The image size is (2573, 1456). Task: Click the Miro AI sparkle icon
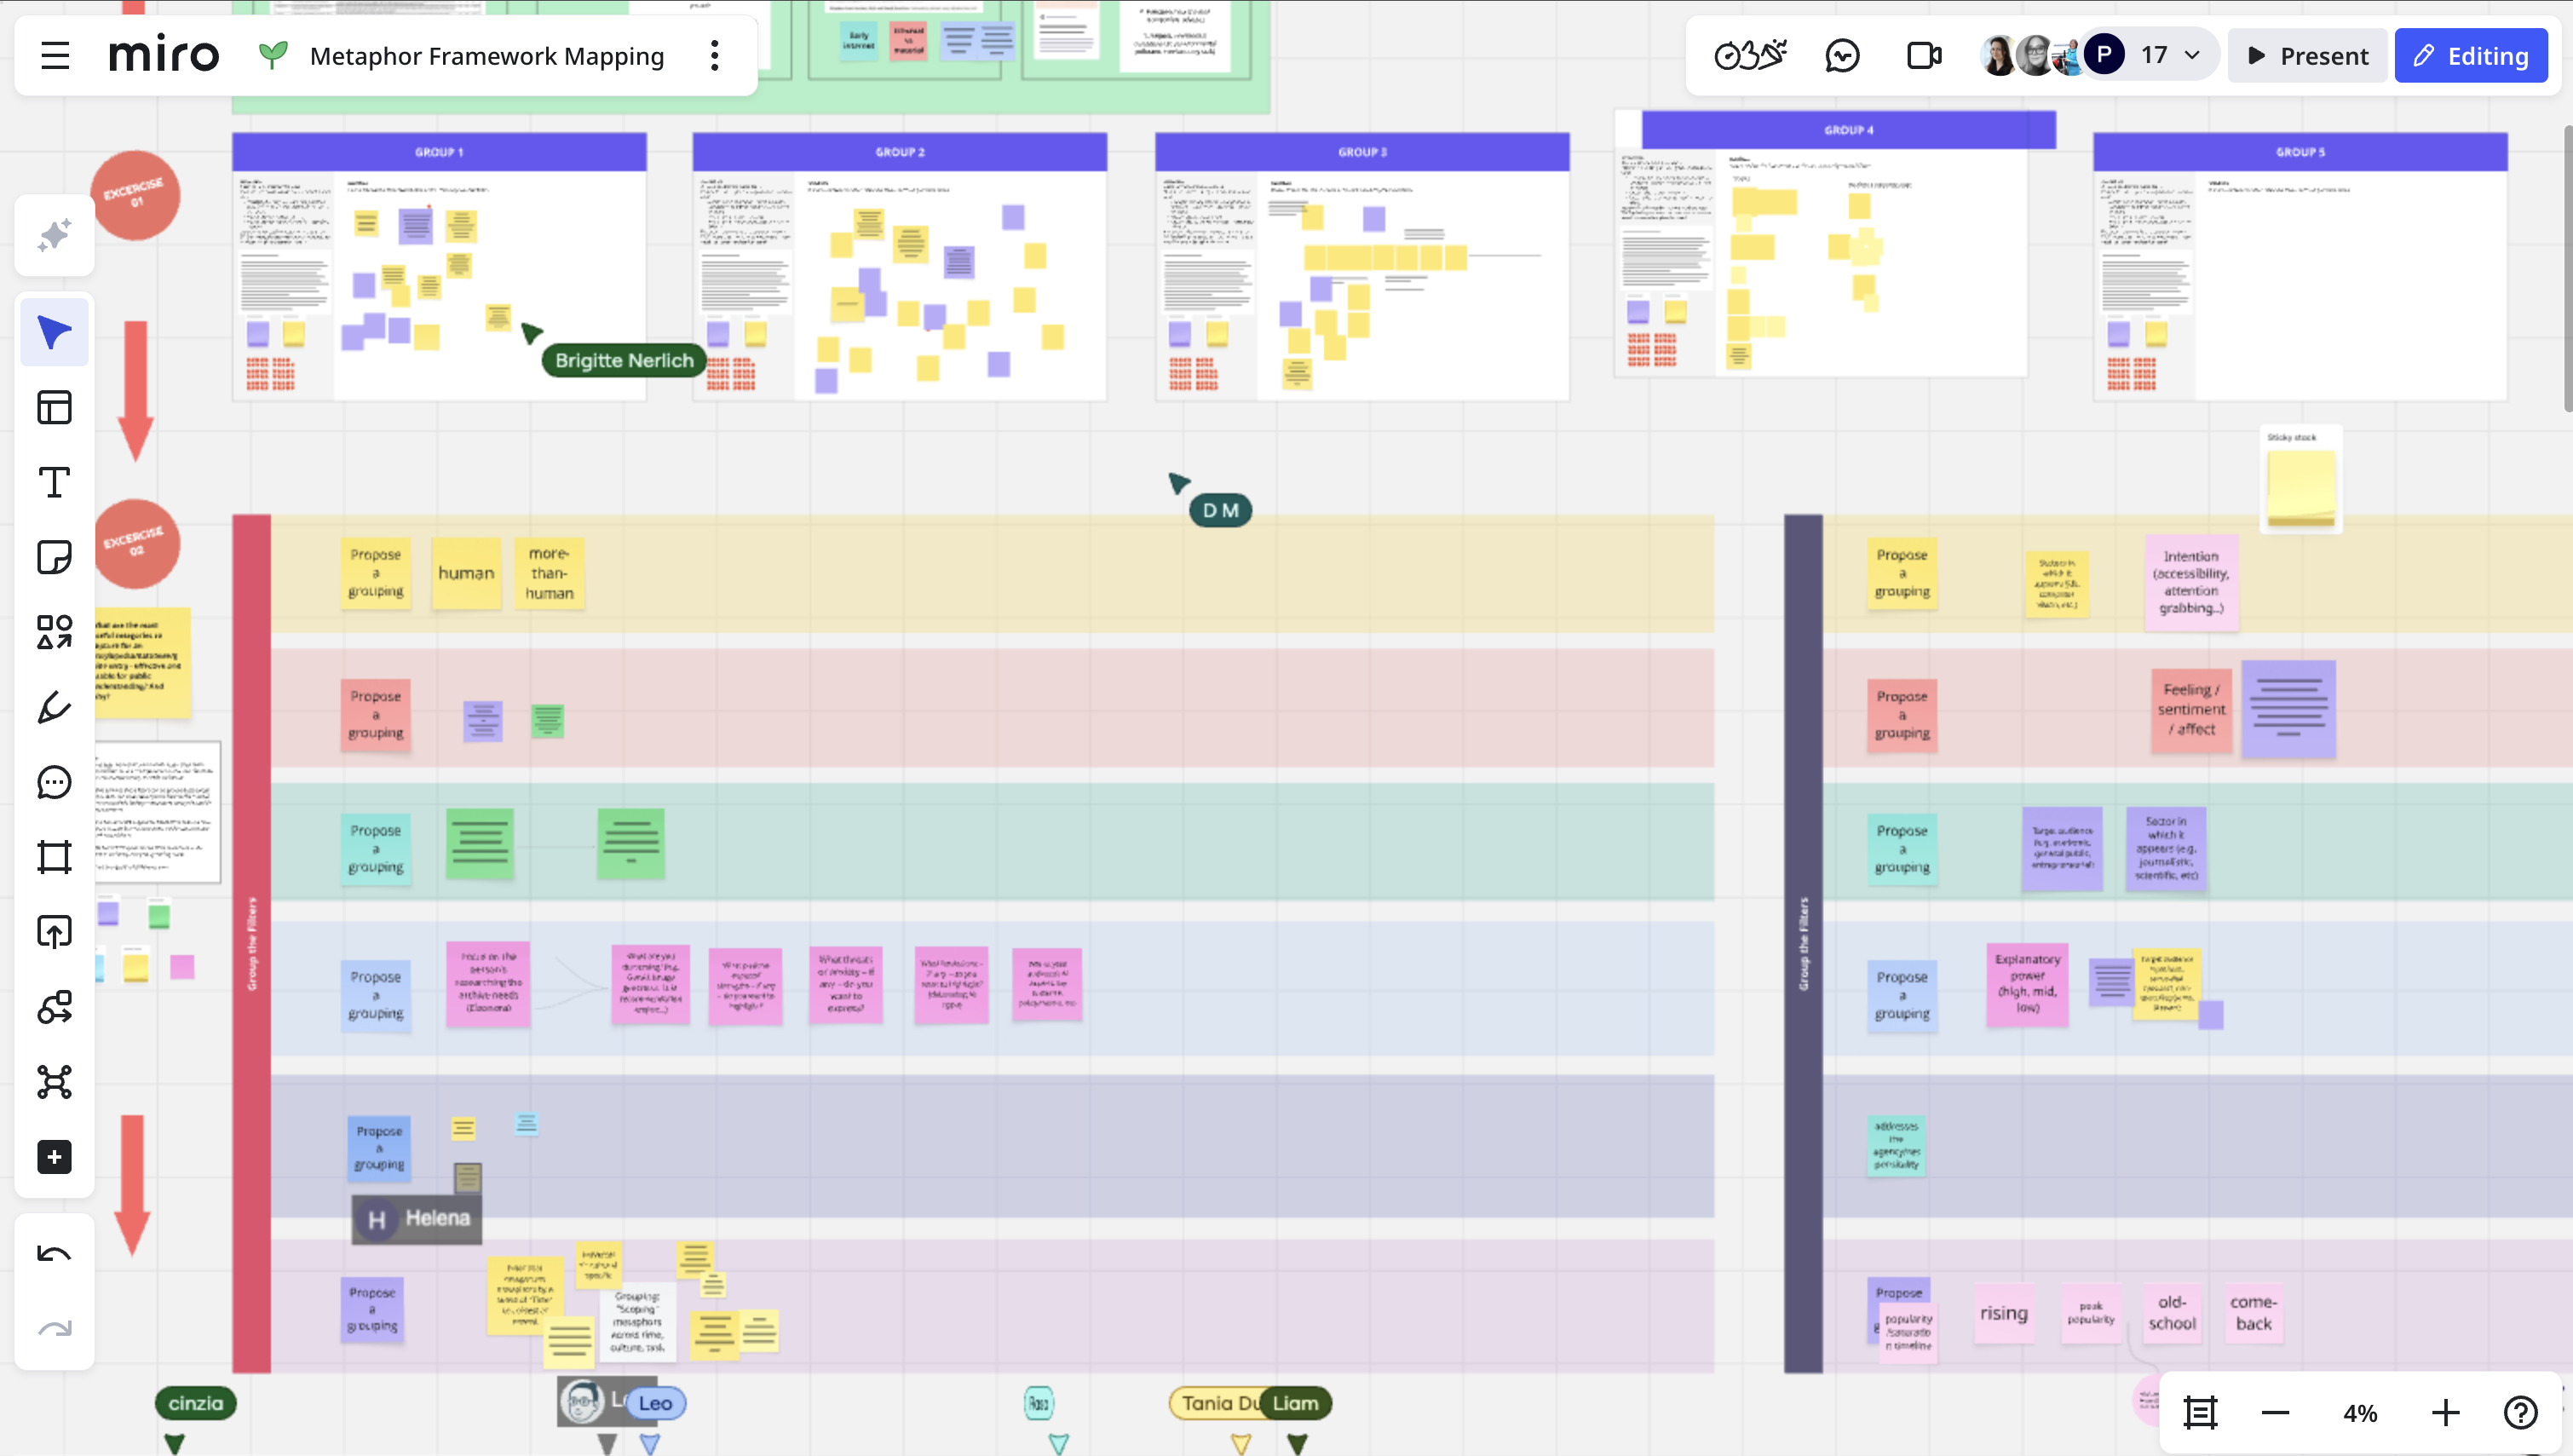pos(54,236)
